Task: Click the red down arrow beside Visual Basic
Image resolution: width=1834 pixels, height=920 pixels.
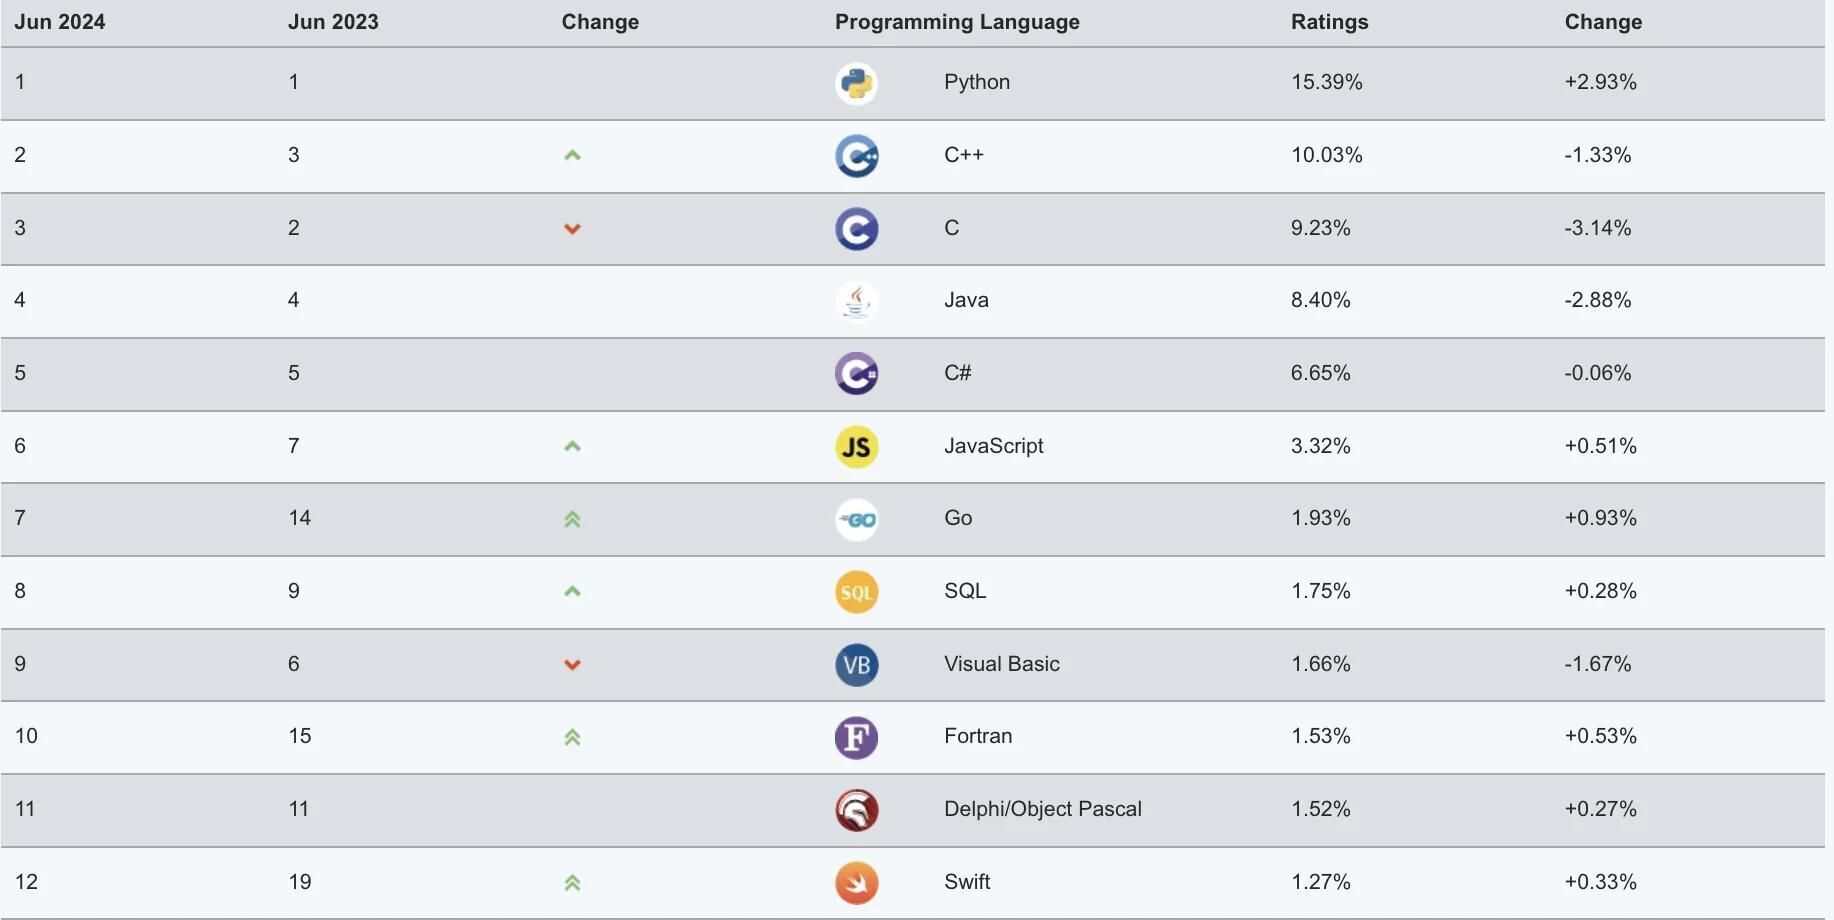Action: pyautogui.click(x=572, y=665)
